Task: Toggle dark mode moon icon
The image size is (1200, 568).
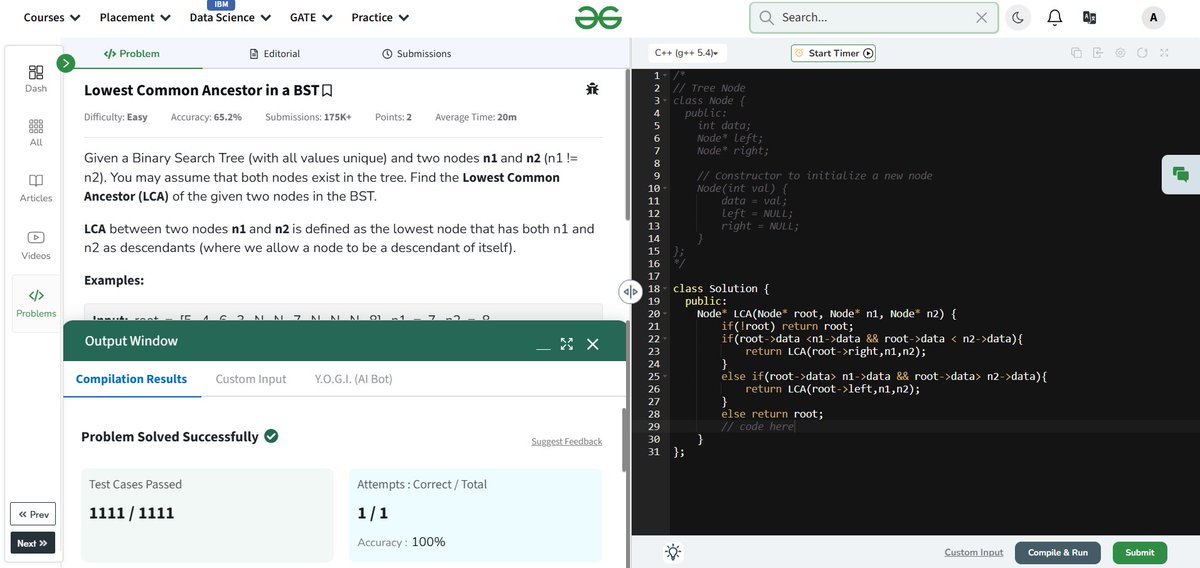Action: (1018, 17)
